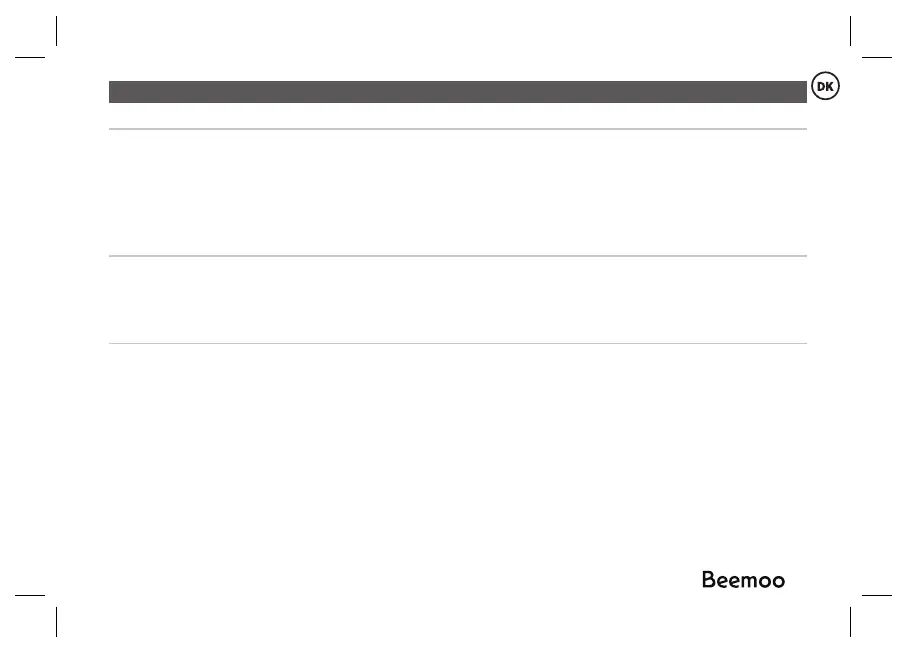The height and width of the screenshot is (652, 907).
Task: Click the final o in Beemoo logo
Action: coord(777,582)
